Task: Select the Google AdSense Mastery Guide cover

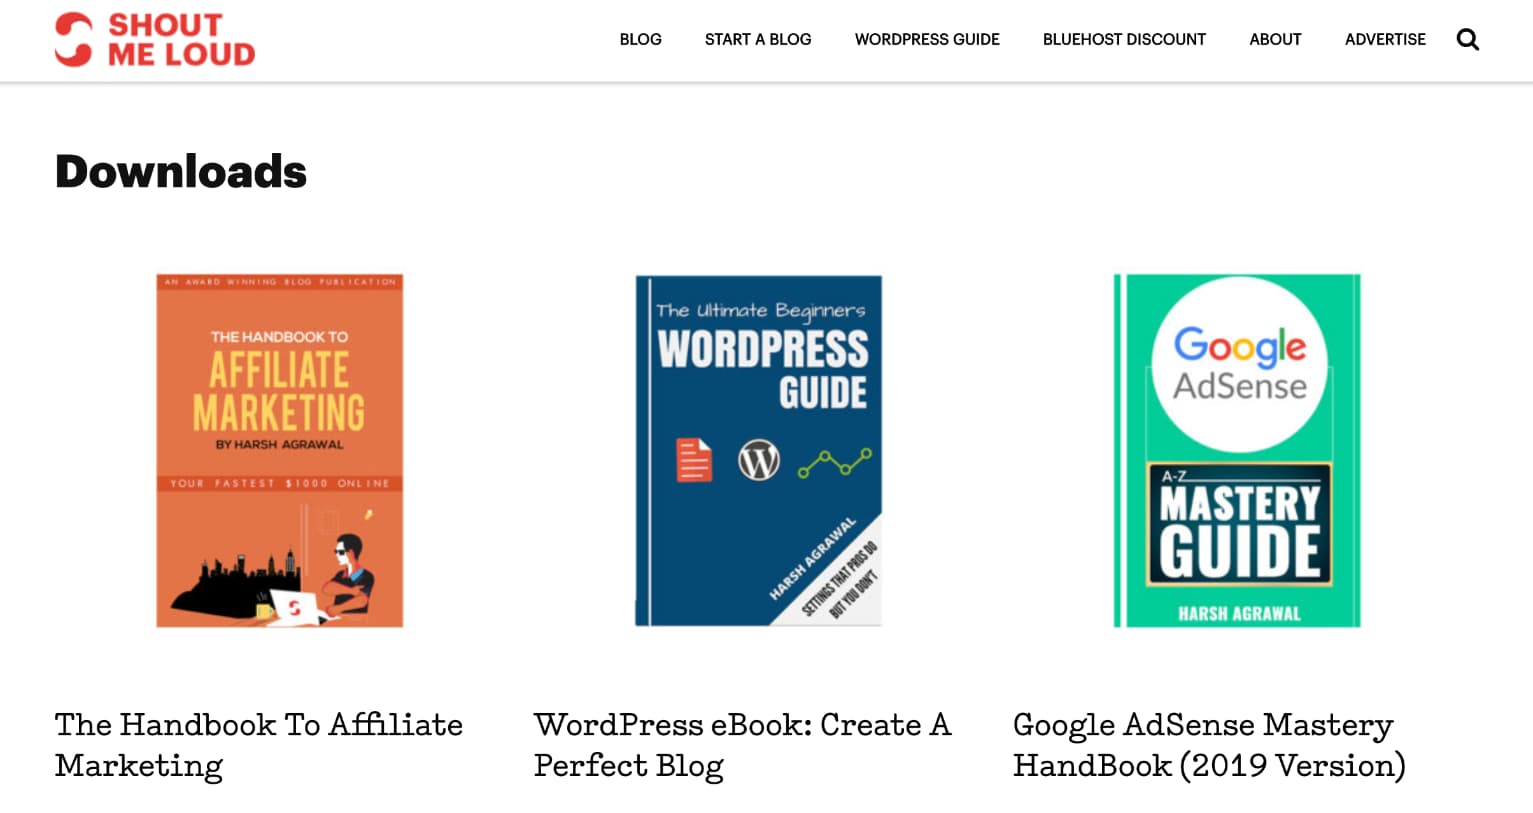Action: [1237, 450]
